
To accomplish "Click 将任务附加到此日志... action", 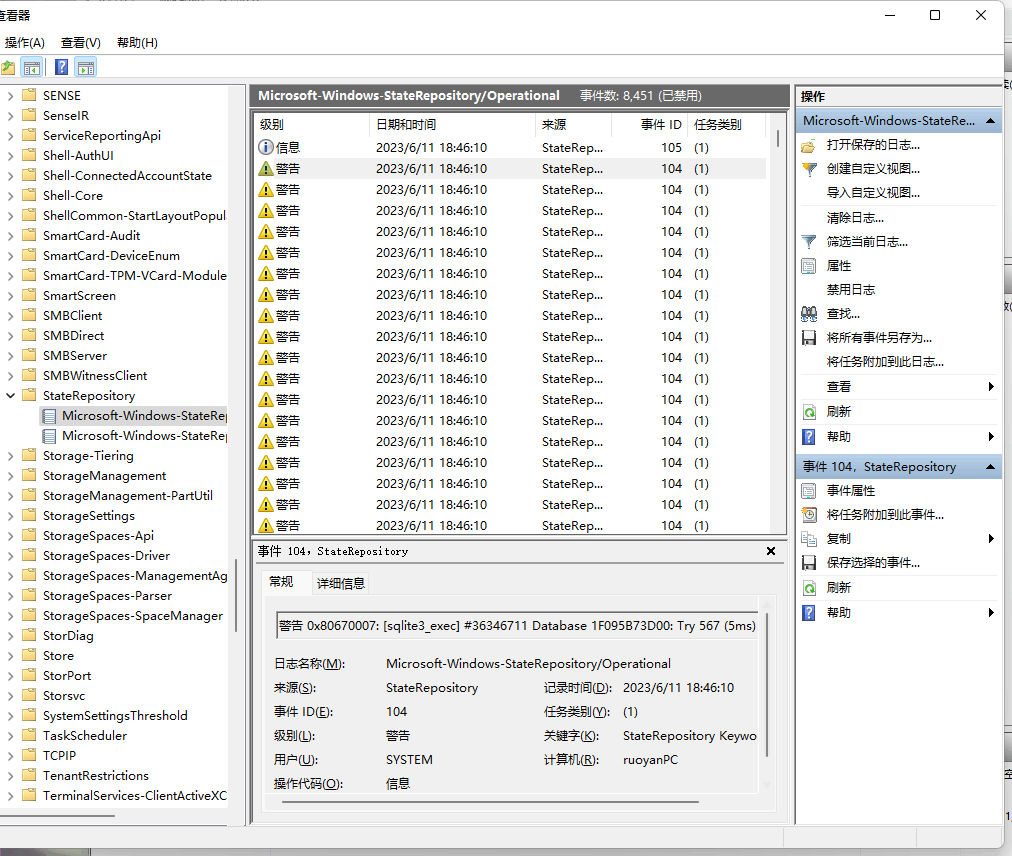I will coord(885,362).
